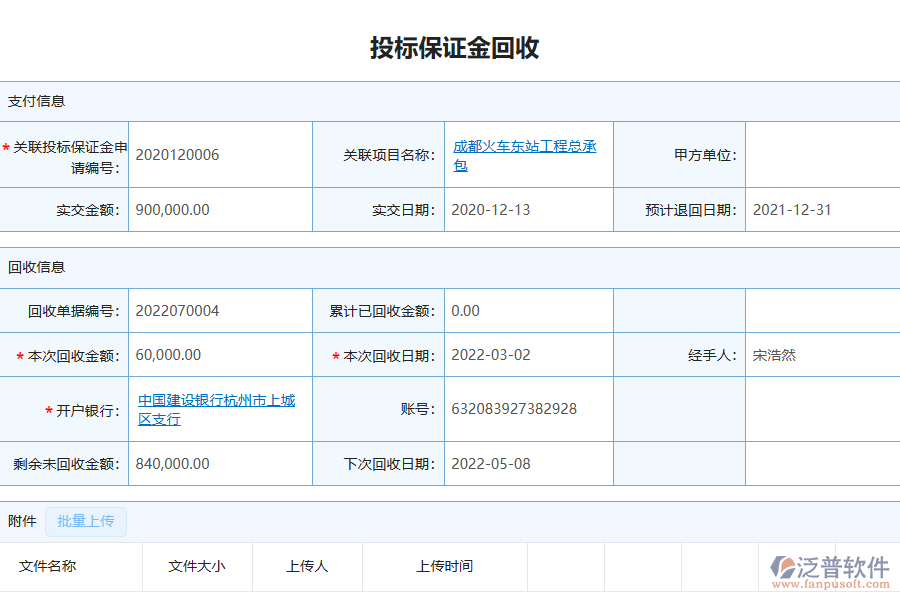Select the 经手人 name 宋浩然
The image size is (900, 600).
coord(771,354)
